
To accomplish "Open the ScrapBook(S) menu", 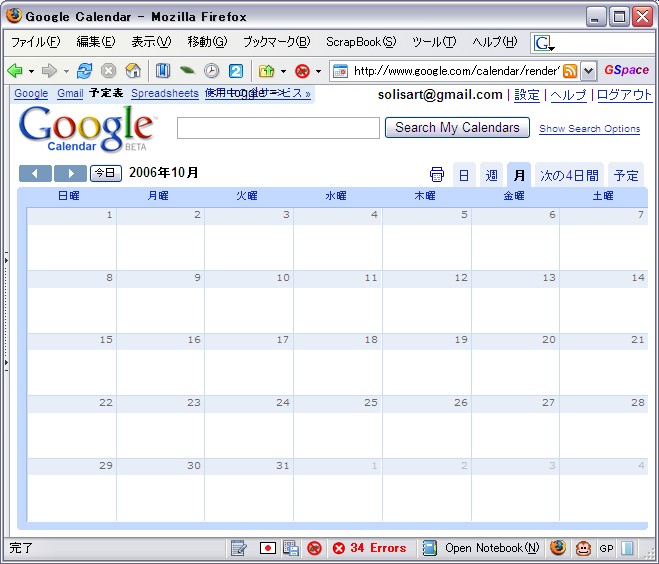I will [361, 42].
